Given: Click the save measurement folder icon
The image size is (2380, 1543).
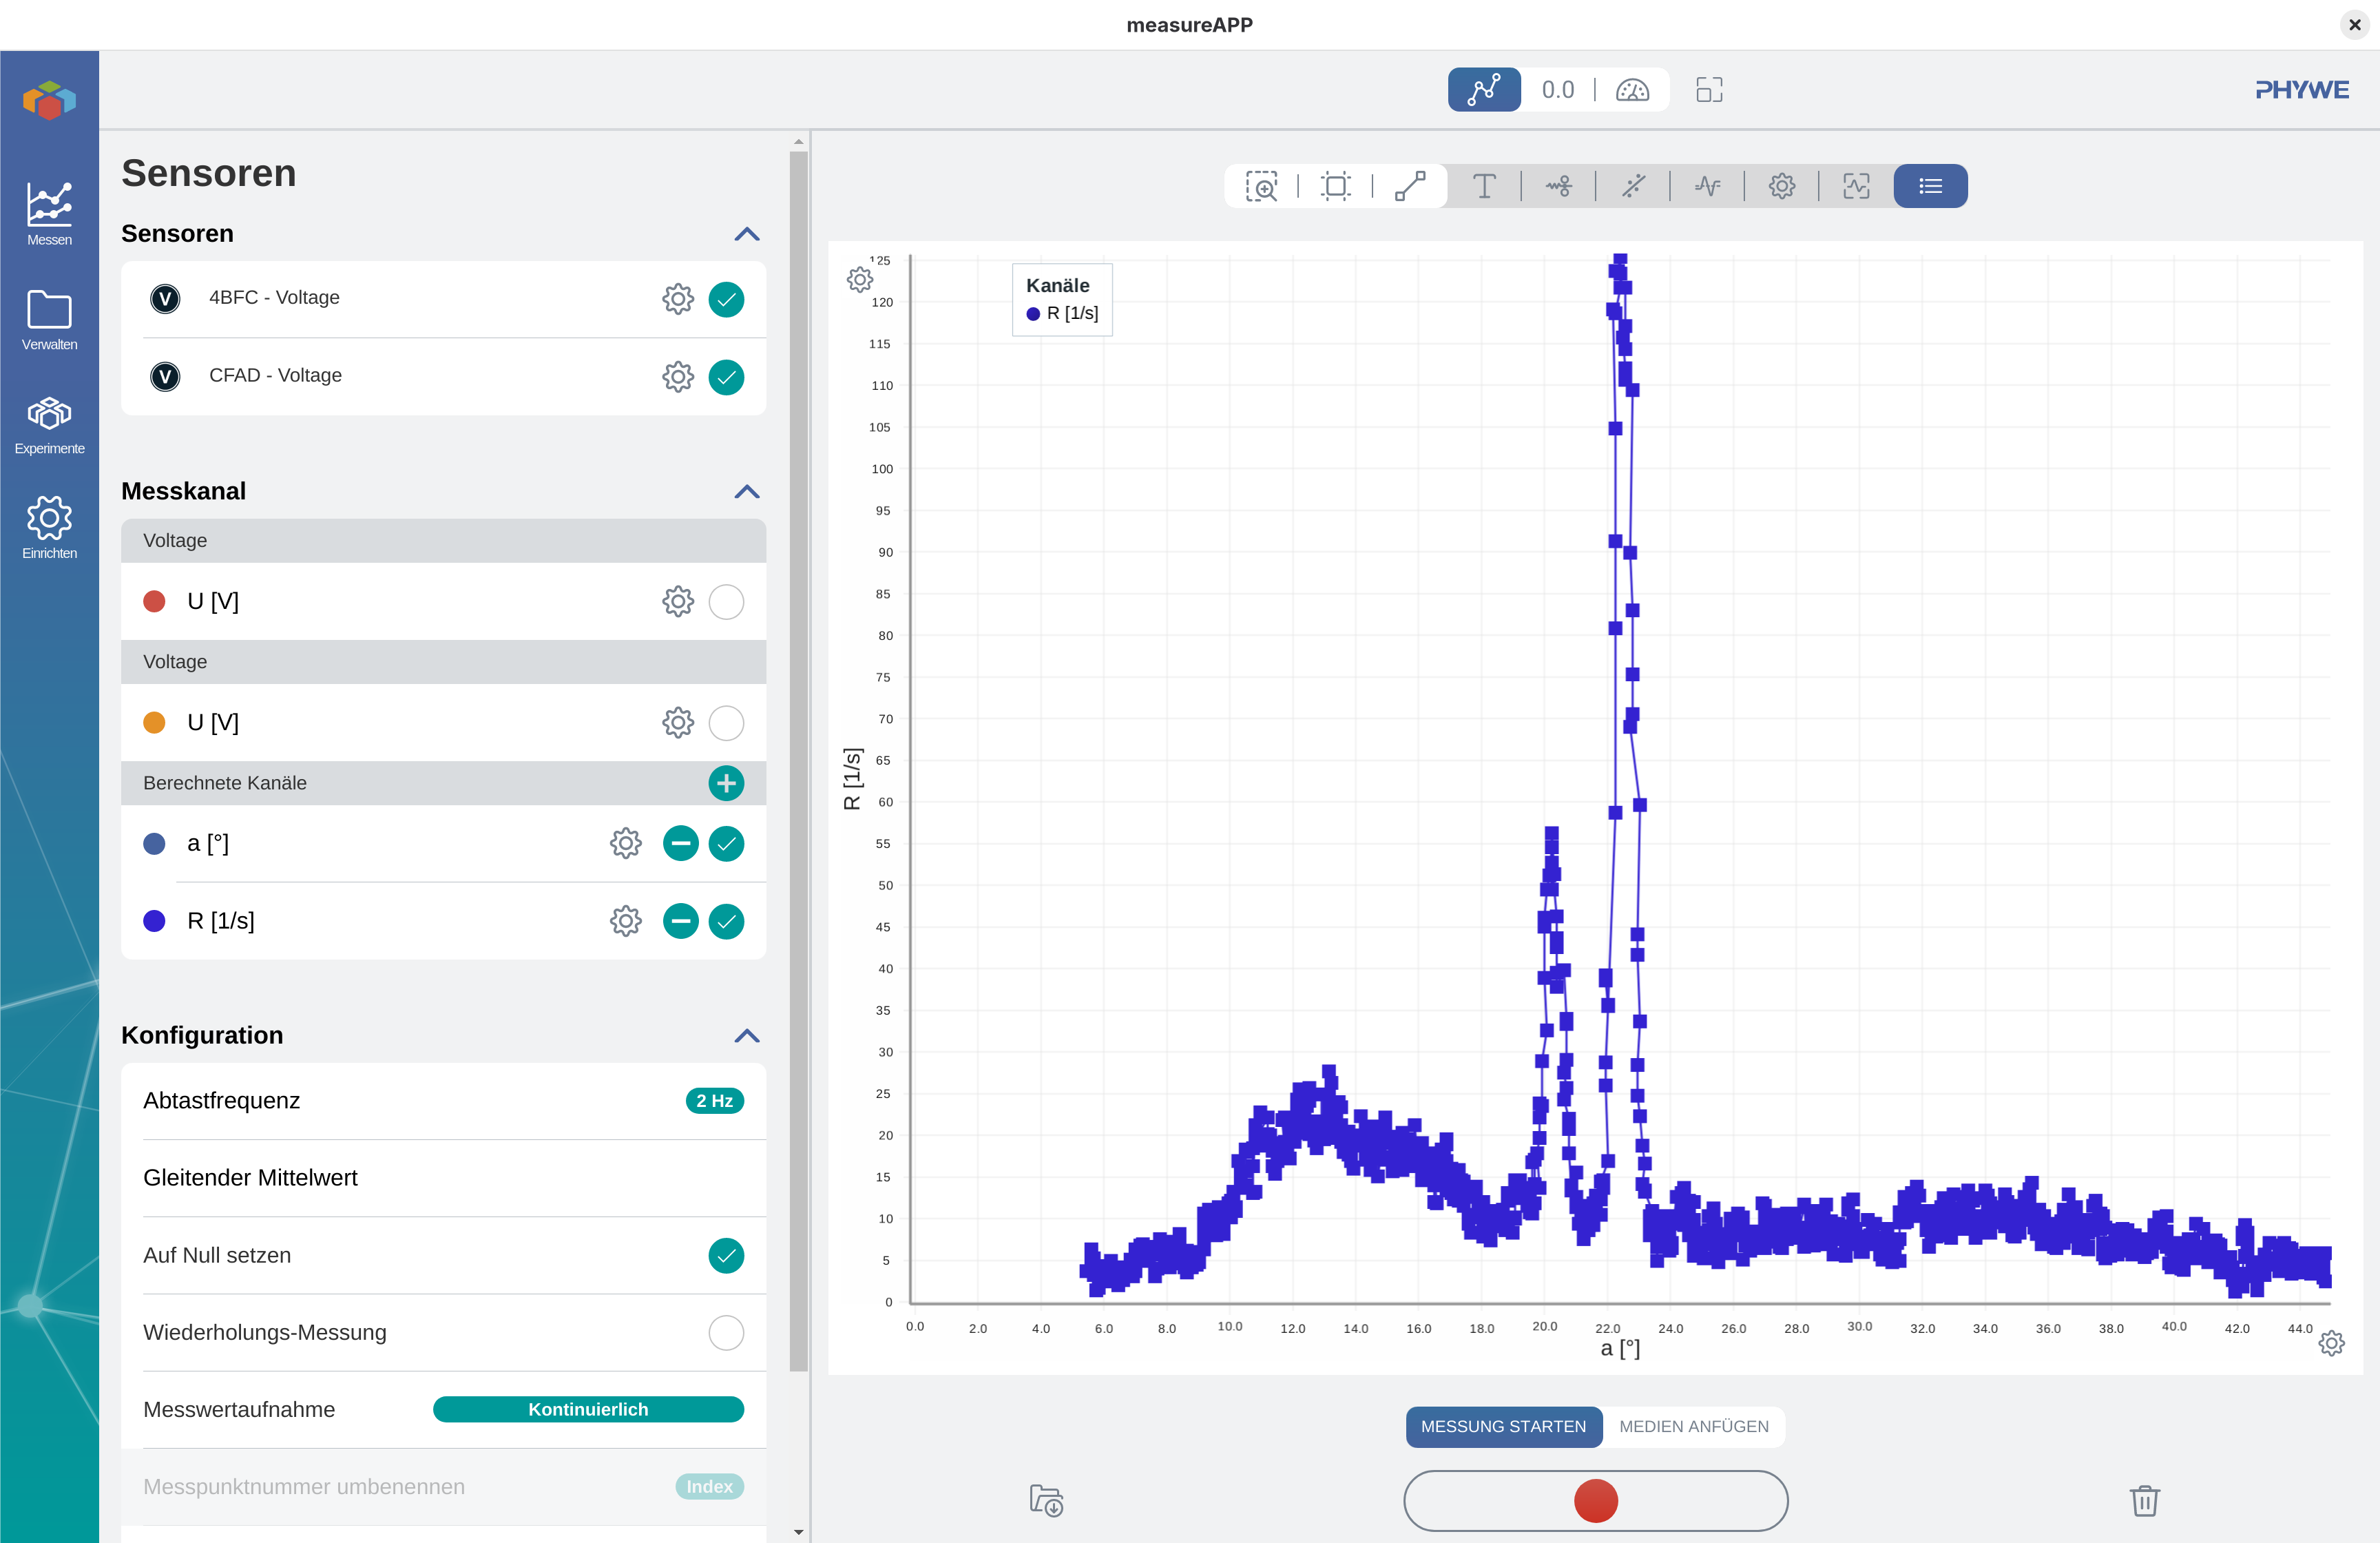Looking at the screenshot, I should pos(1046,1500).
